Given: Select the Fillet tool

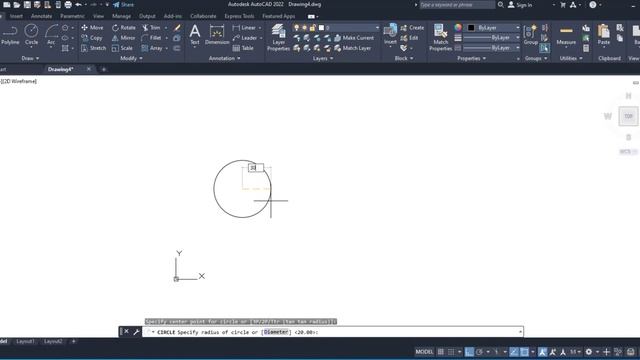Looking at the screenshot, I should 151,38.
